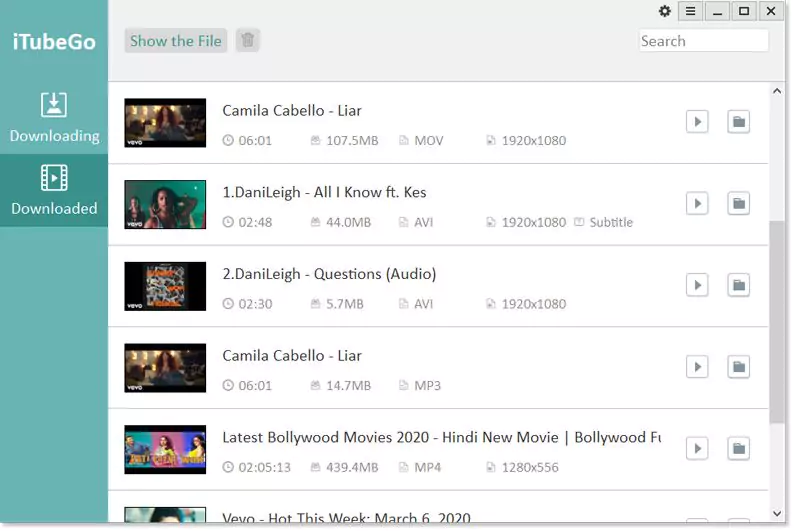Play Latest Bollywood Movies 2020 video
The image size is (800, 531).
pos(697,448)
